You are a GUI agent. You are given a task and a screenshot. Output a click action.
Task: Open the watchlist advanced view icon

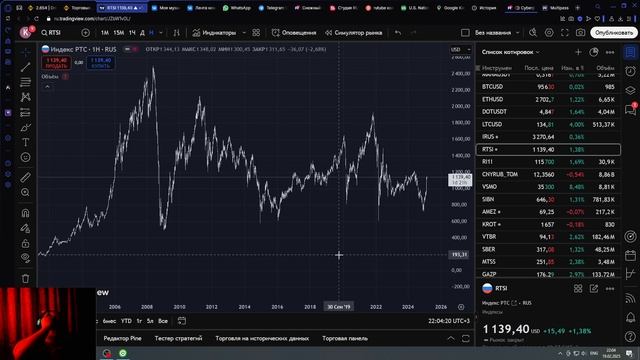(594, 52)
